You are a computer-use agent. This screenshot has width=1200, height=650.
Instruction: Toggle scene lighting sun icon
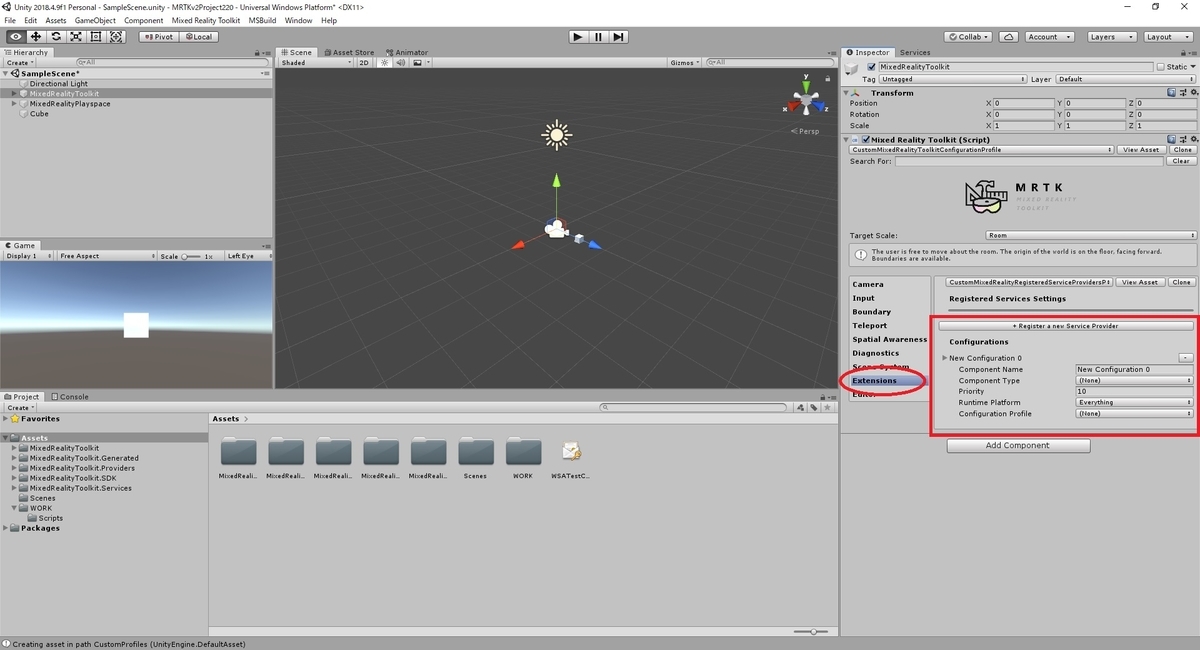[383, 63]
